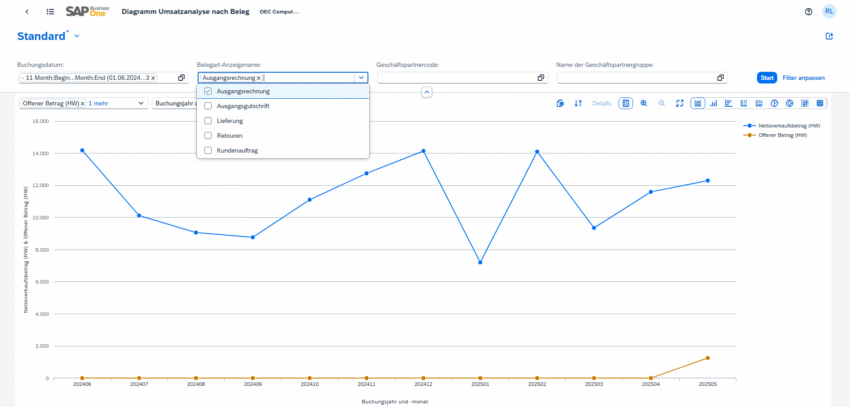
Task: Open the help question mark icon
Action: tap(808, 11)
